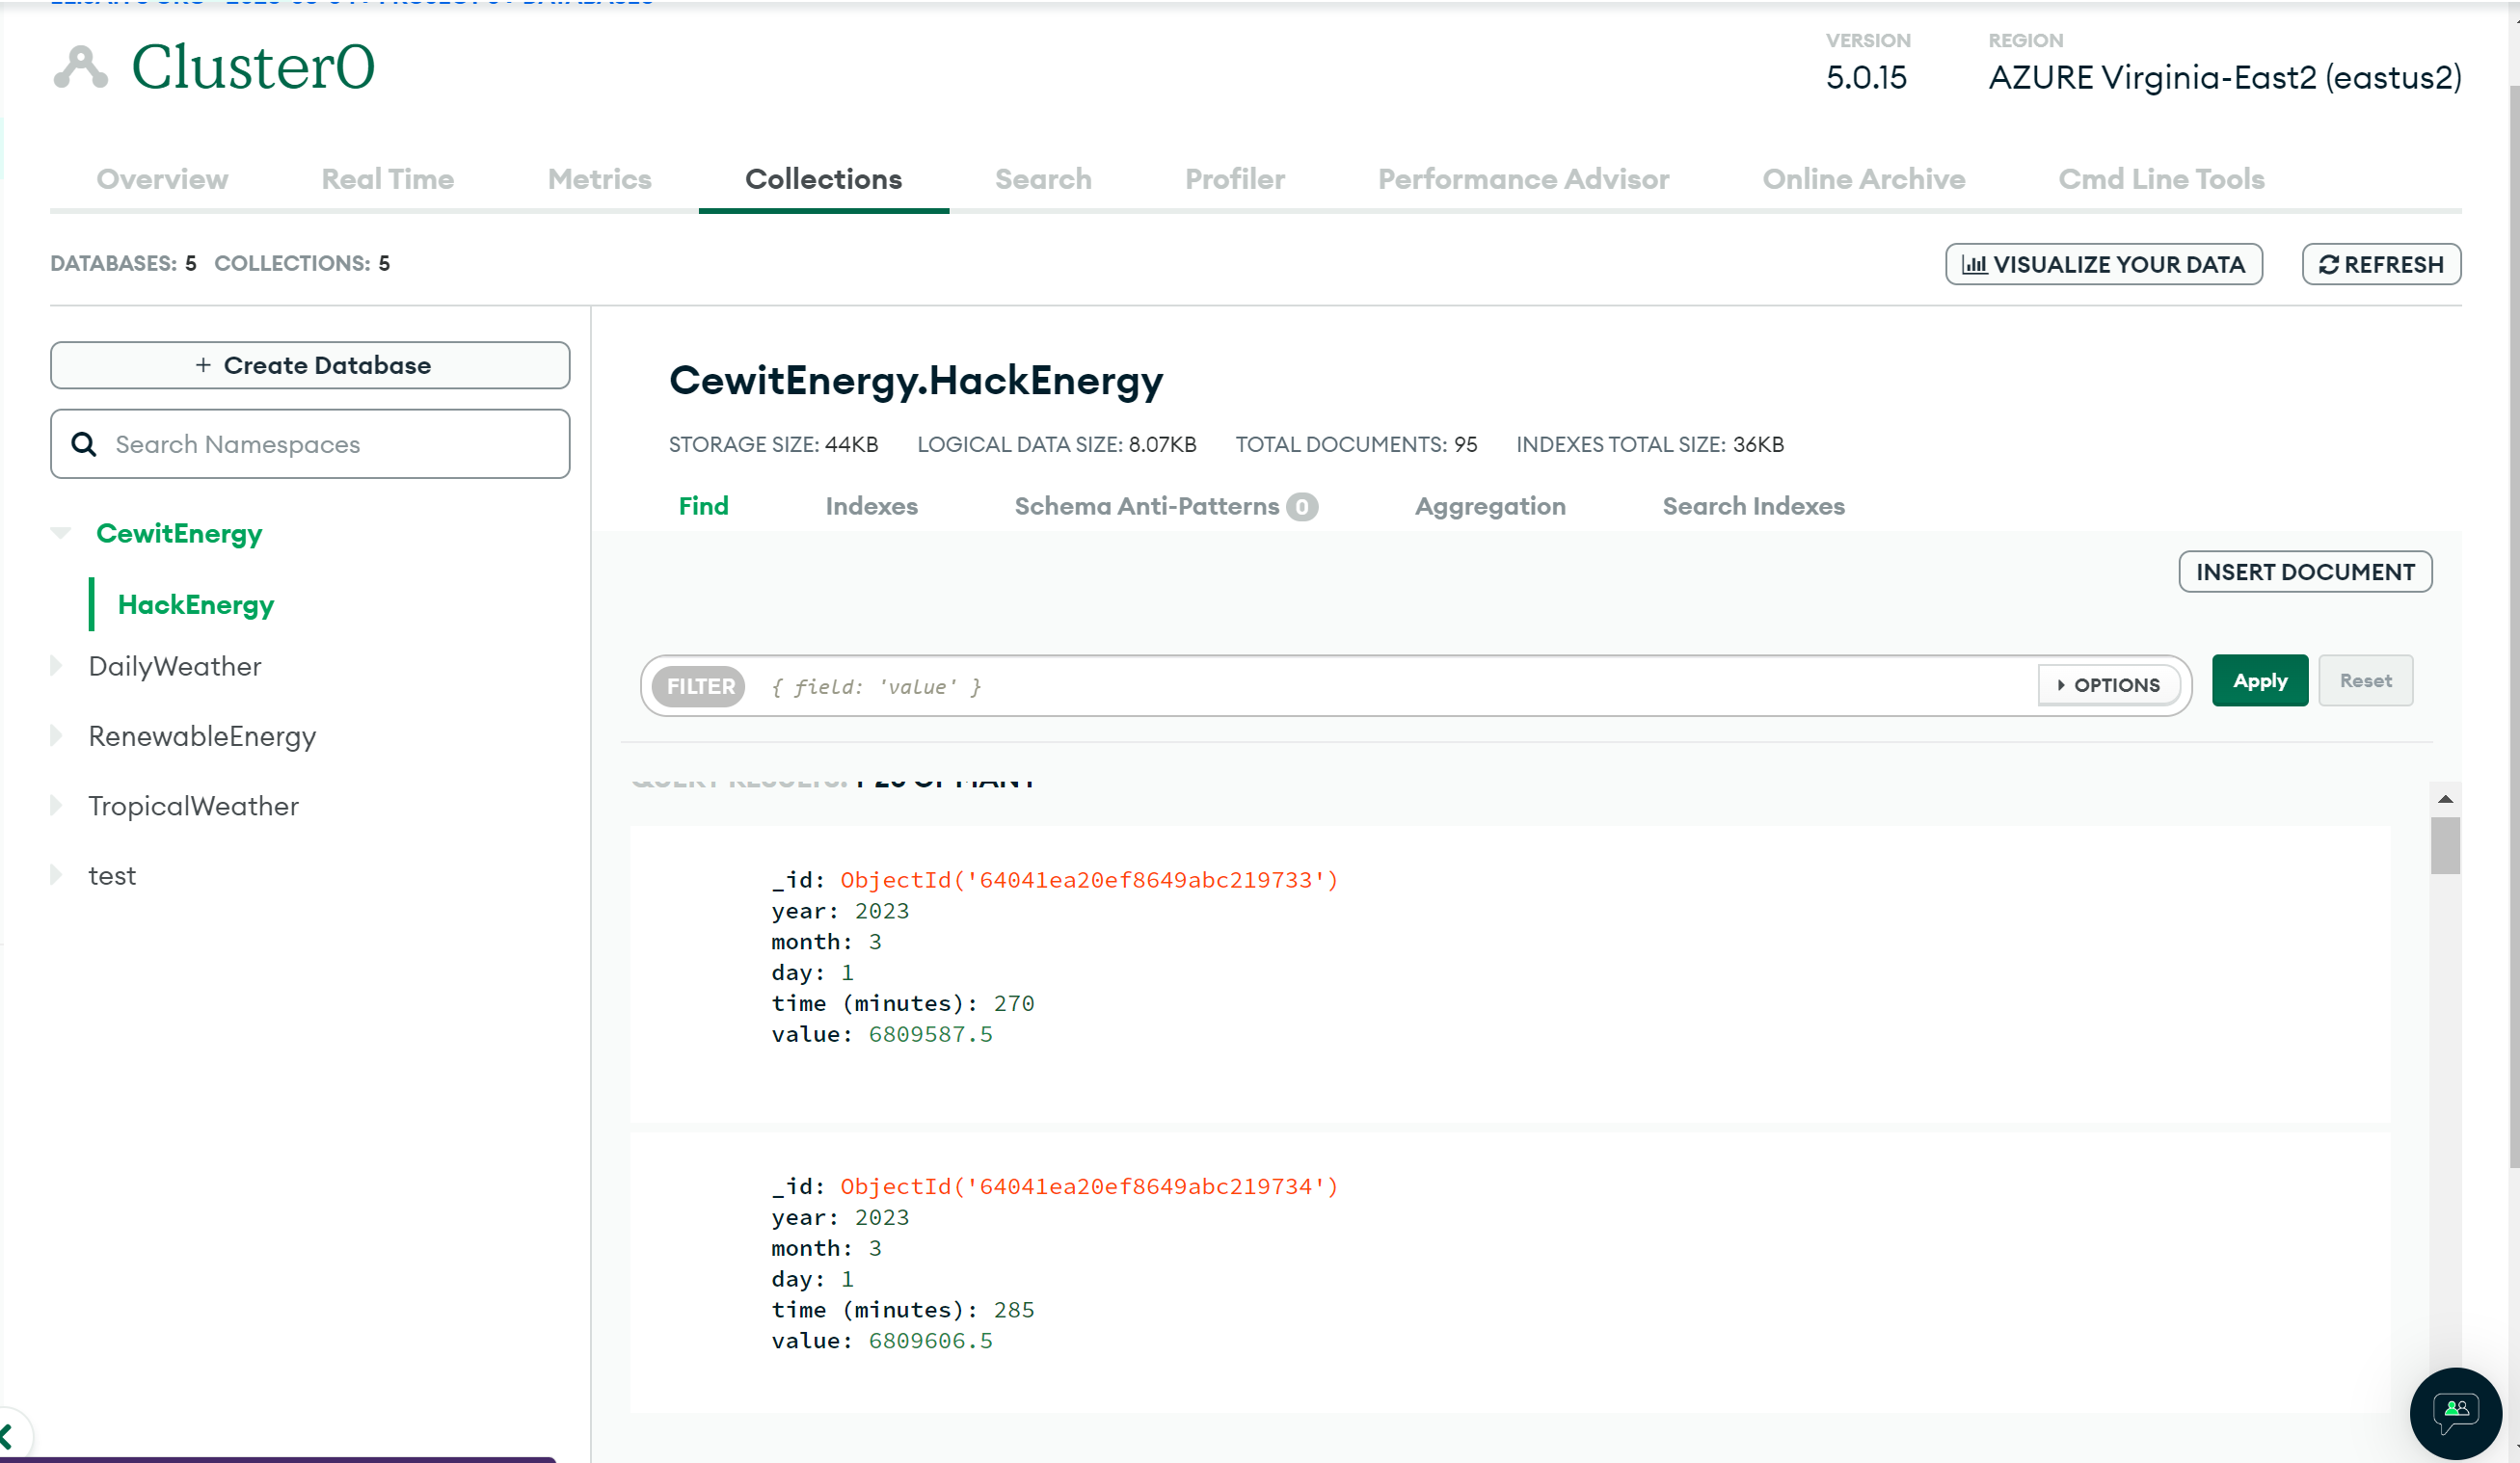Open the Aggregation tab
The image size is (2520, 1463).
[x=1489, y=506]
